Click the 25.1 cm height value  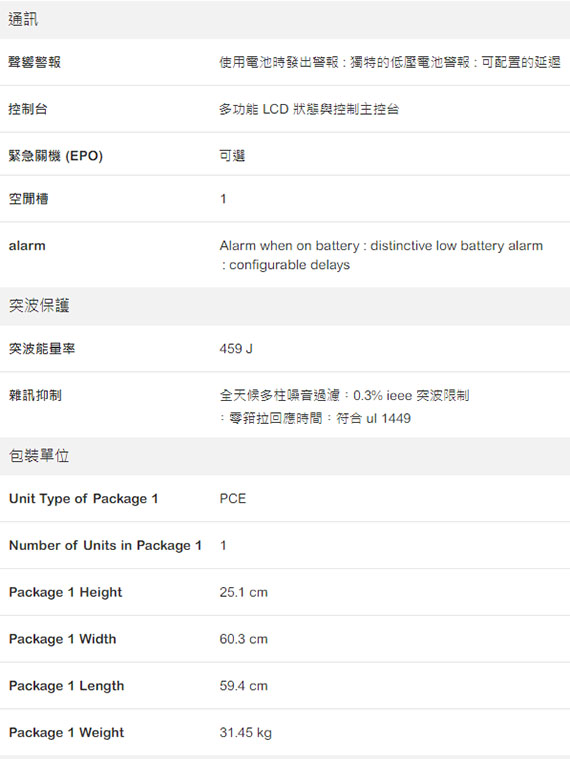[x=243, y=592]
